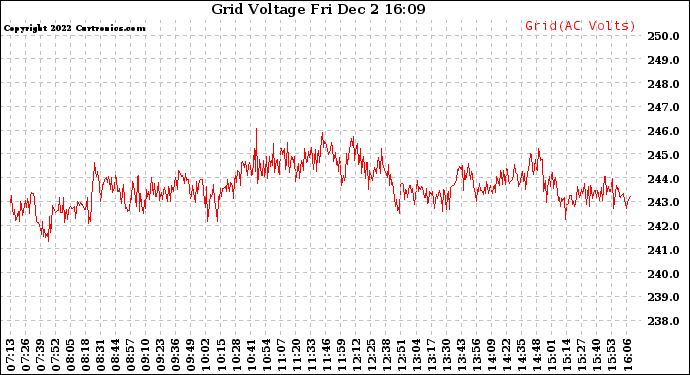Click the 07:26 time label
Viewport: 690px width, 375px height.
(x=26, y=355)
